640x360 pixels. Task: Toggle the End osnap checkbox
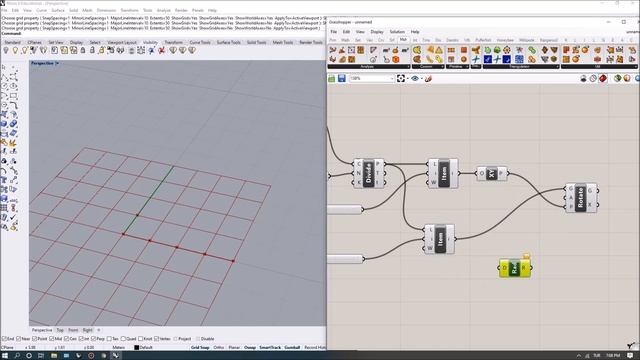[4, 339]
